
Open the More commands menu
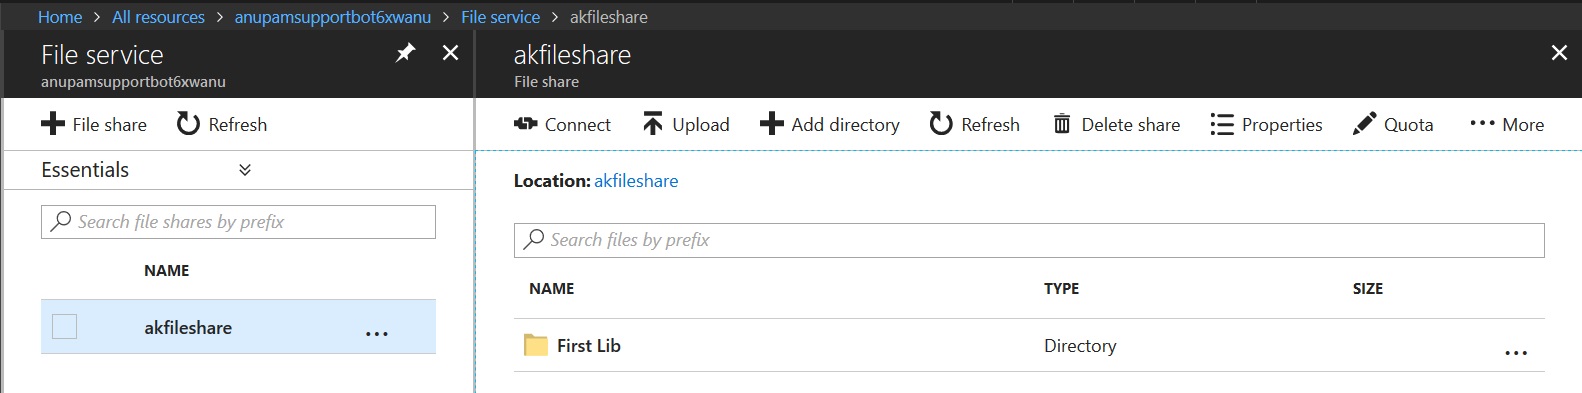click(1507, 124)
